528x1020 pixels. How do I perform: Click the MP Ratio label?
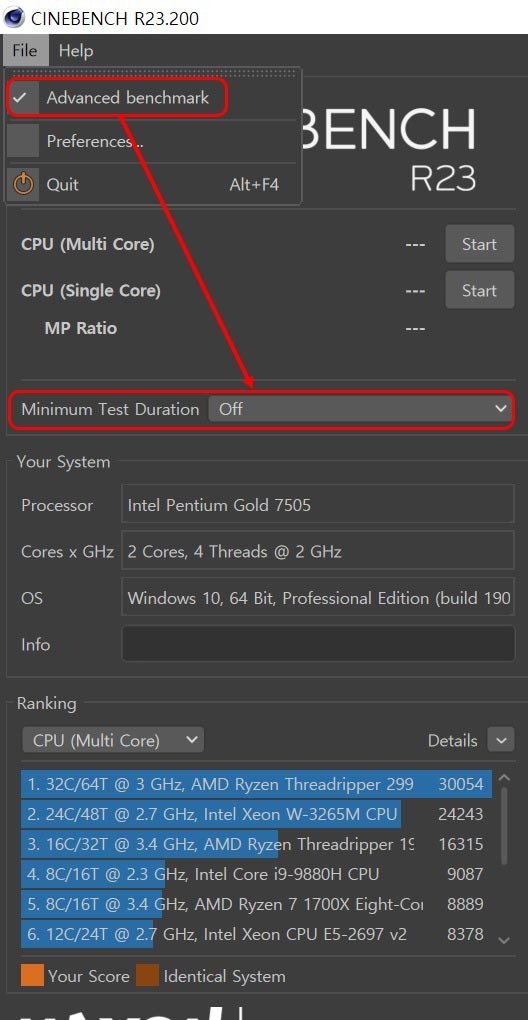81,328
